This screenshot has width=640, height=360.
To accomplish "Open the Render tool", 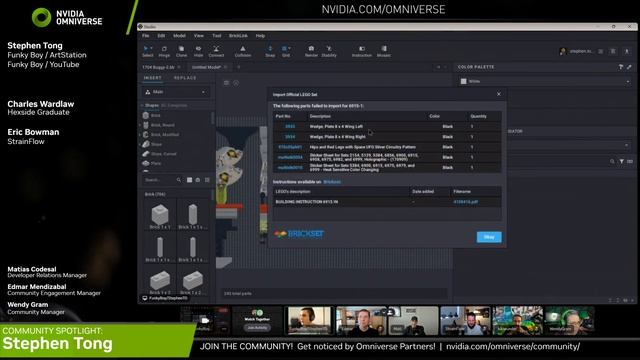I will pyautogui.click(x=311, y=51).
